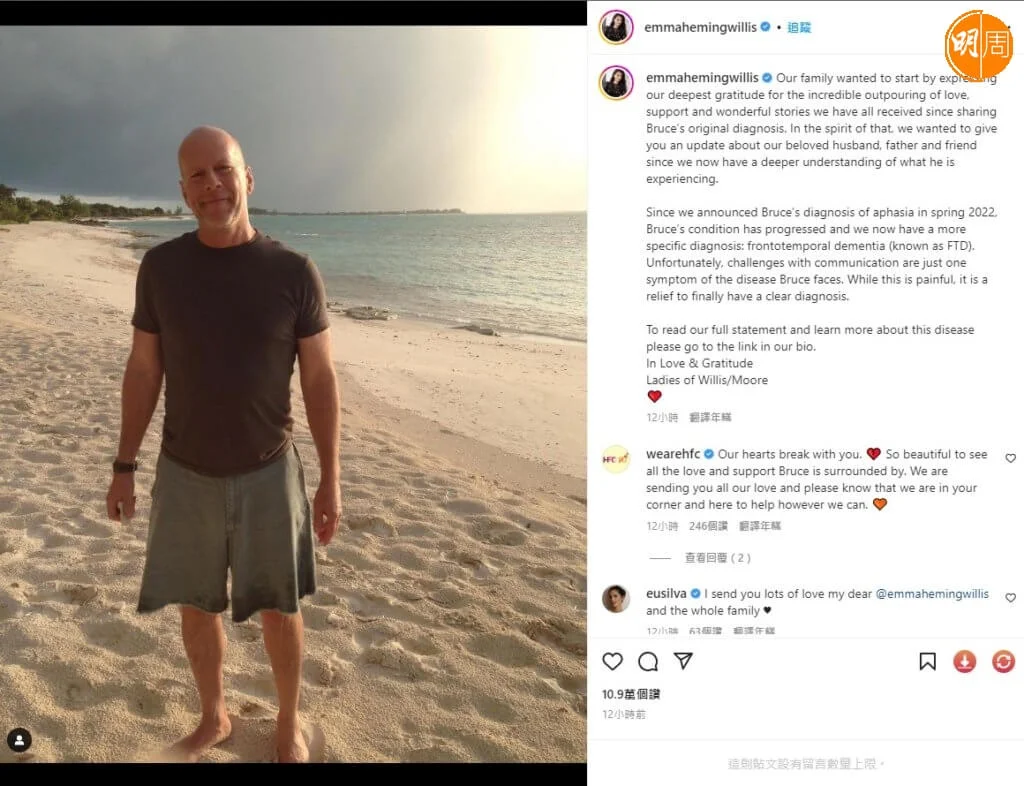Open the 10.9萬 likes count list
Viewport: 1024px width, 786px height.
(x=631, y=694)
